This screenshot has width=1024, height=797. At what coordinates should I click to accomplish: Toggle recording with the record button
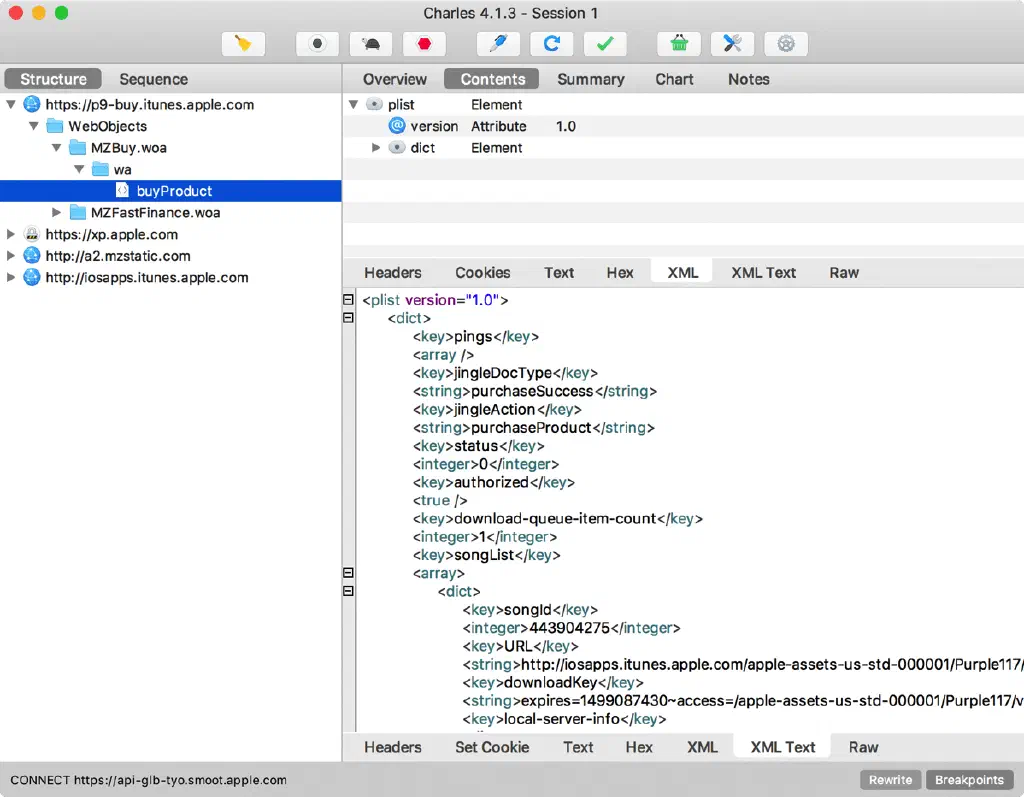pos(317,44)
